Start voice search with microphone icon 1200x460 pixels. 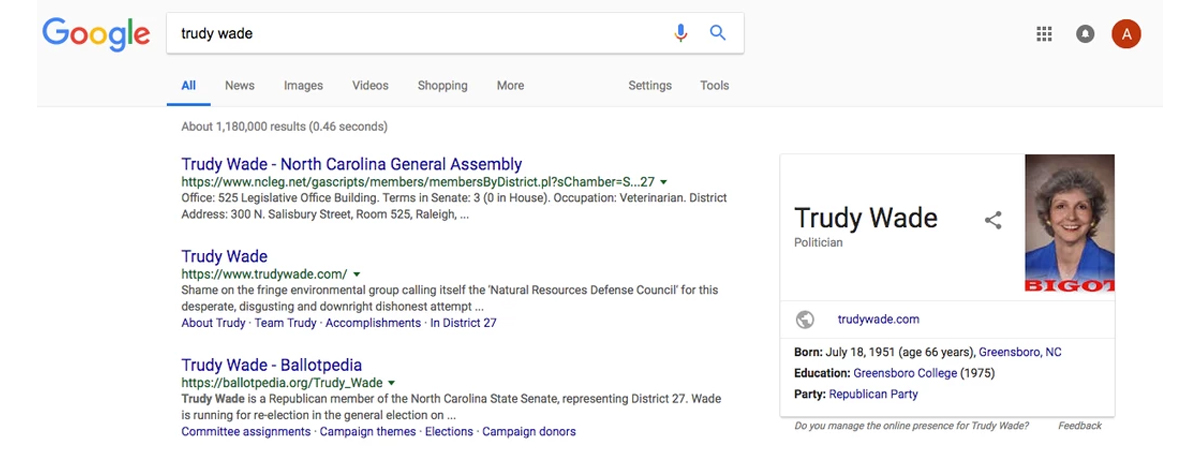tap(681, 33)
